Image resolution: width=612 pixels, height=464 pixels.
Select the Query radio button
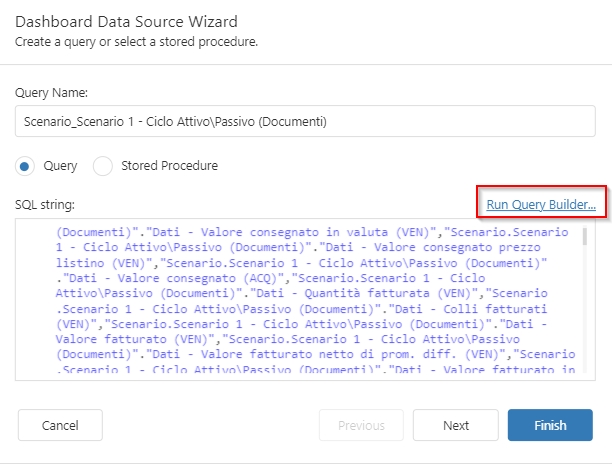(x=28, y=166)
